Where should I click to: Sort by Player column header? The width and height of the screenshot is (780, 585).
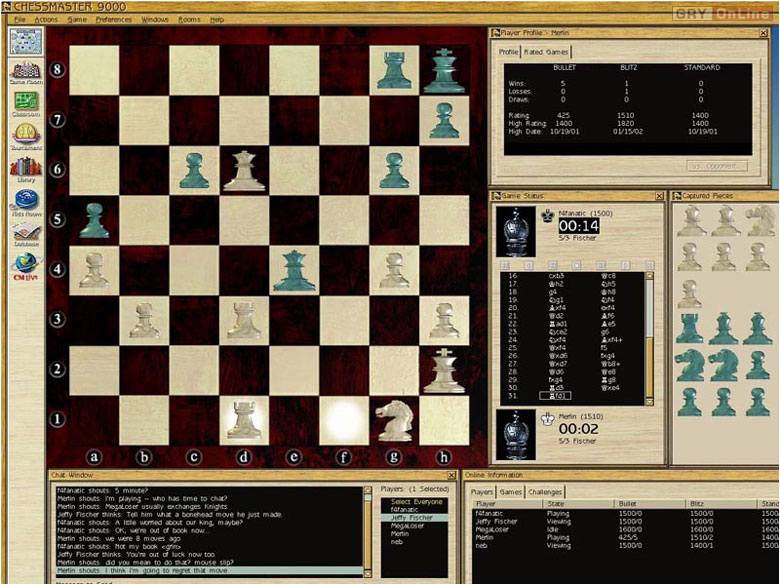coord(505,504)
